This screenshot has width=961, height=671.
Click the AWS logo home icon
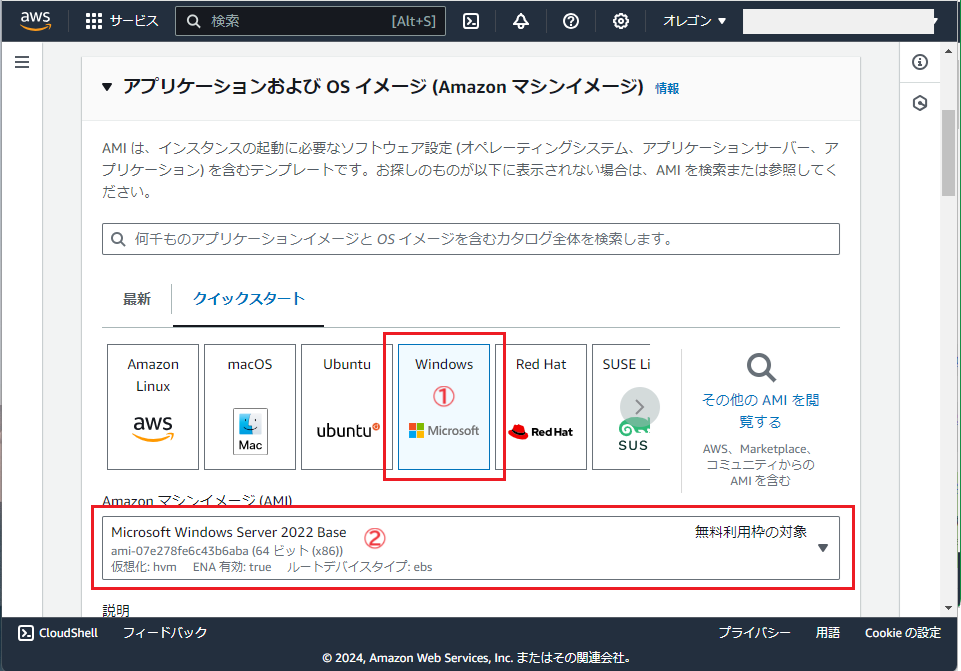pos(36,21)
